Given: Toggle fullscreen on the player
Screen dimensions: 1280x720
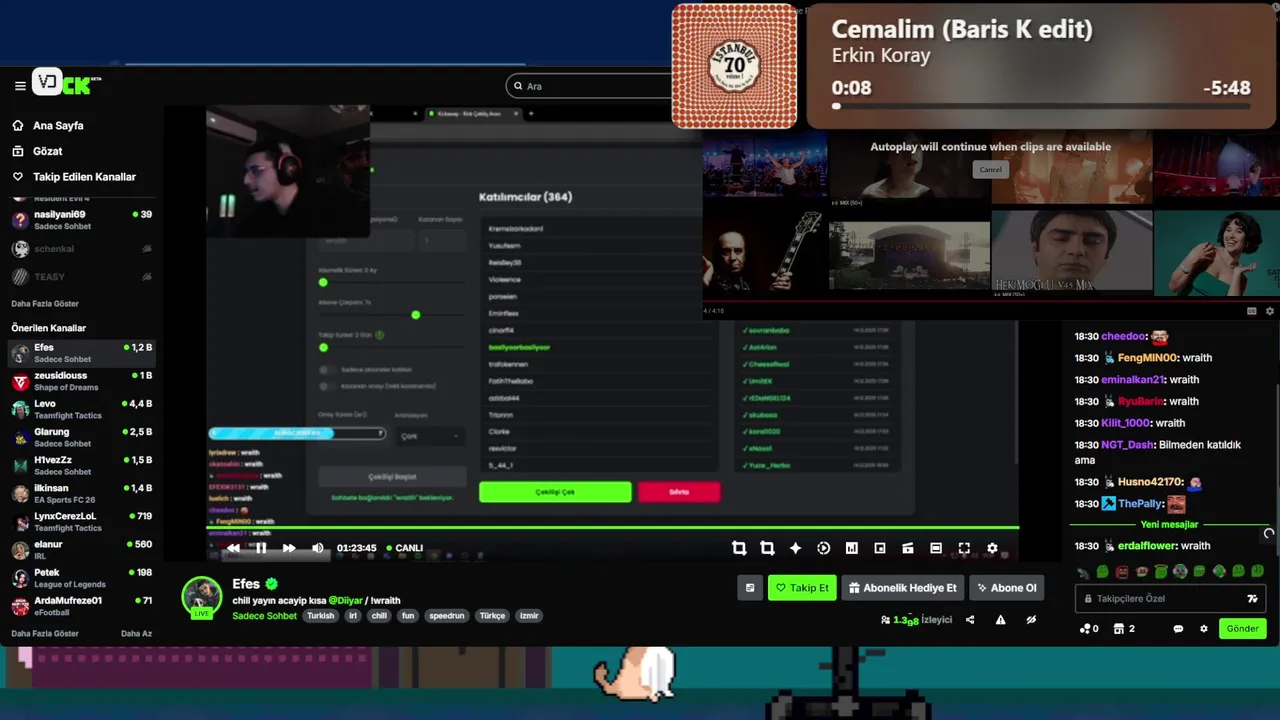Looking at the screenshot, I should click(x=964, y=548).
